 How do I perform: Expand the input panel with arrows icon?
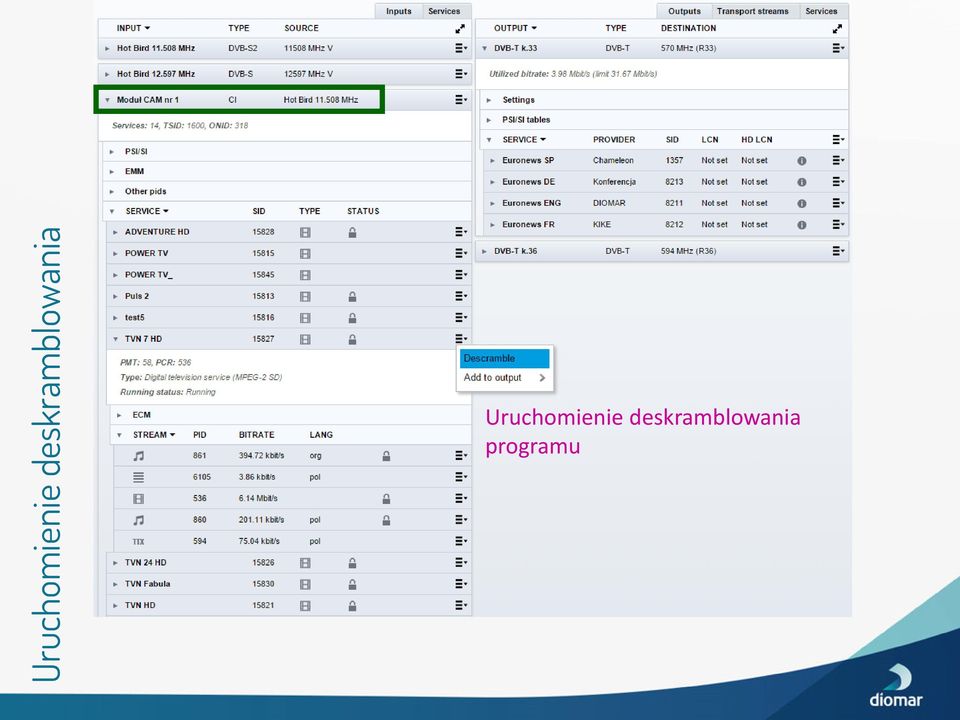point(460,28)
